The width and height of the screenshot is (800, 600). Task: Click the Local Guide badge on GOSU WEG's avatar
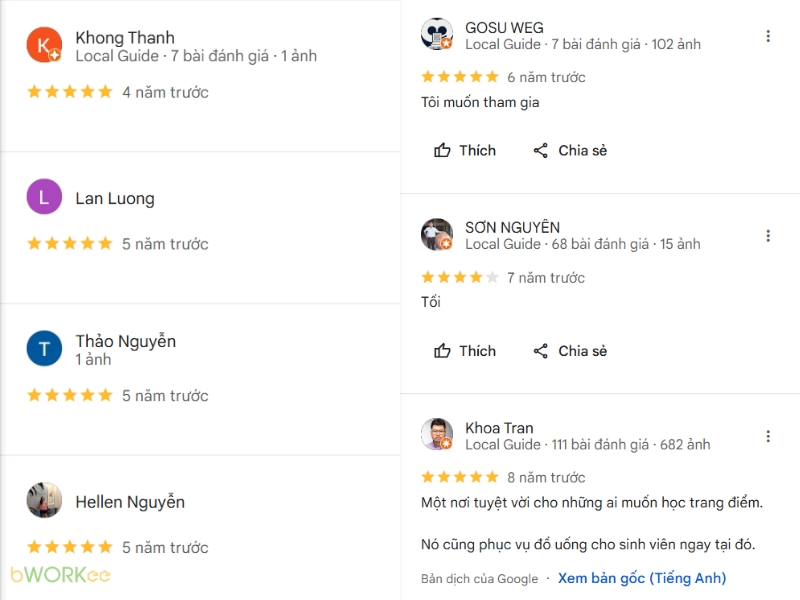click(448, 45)
